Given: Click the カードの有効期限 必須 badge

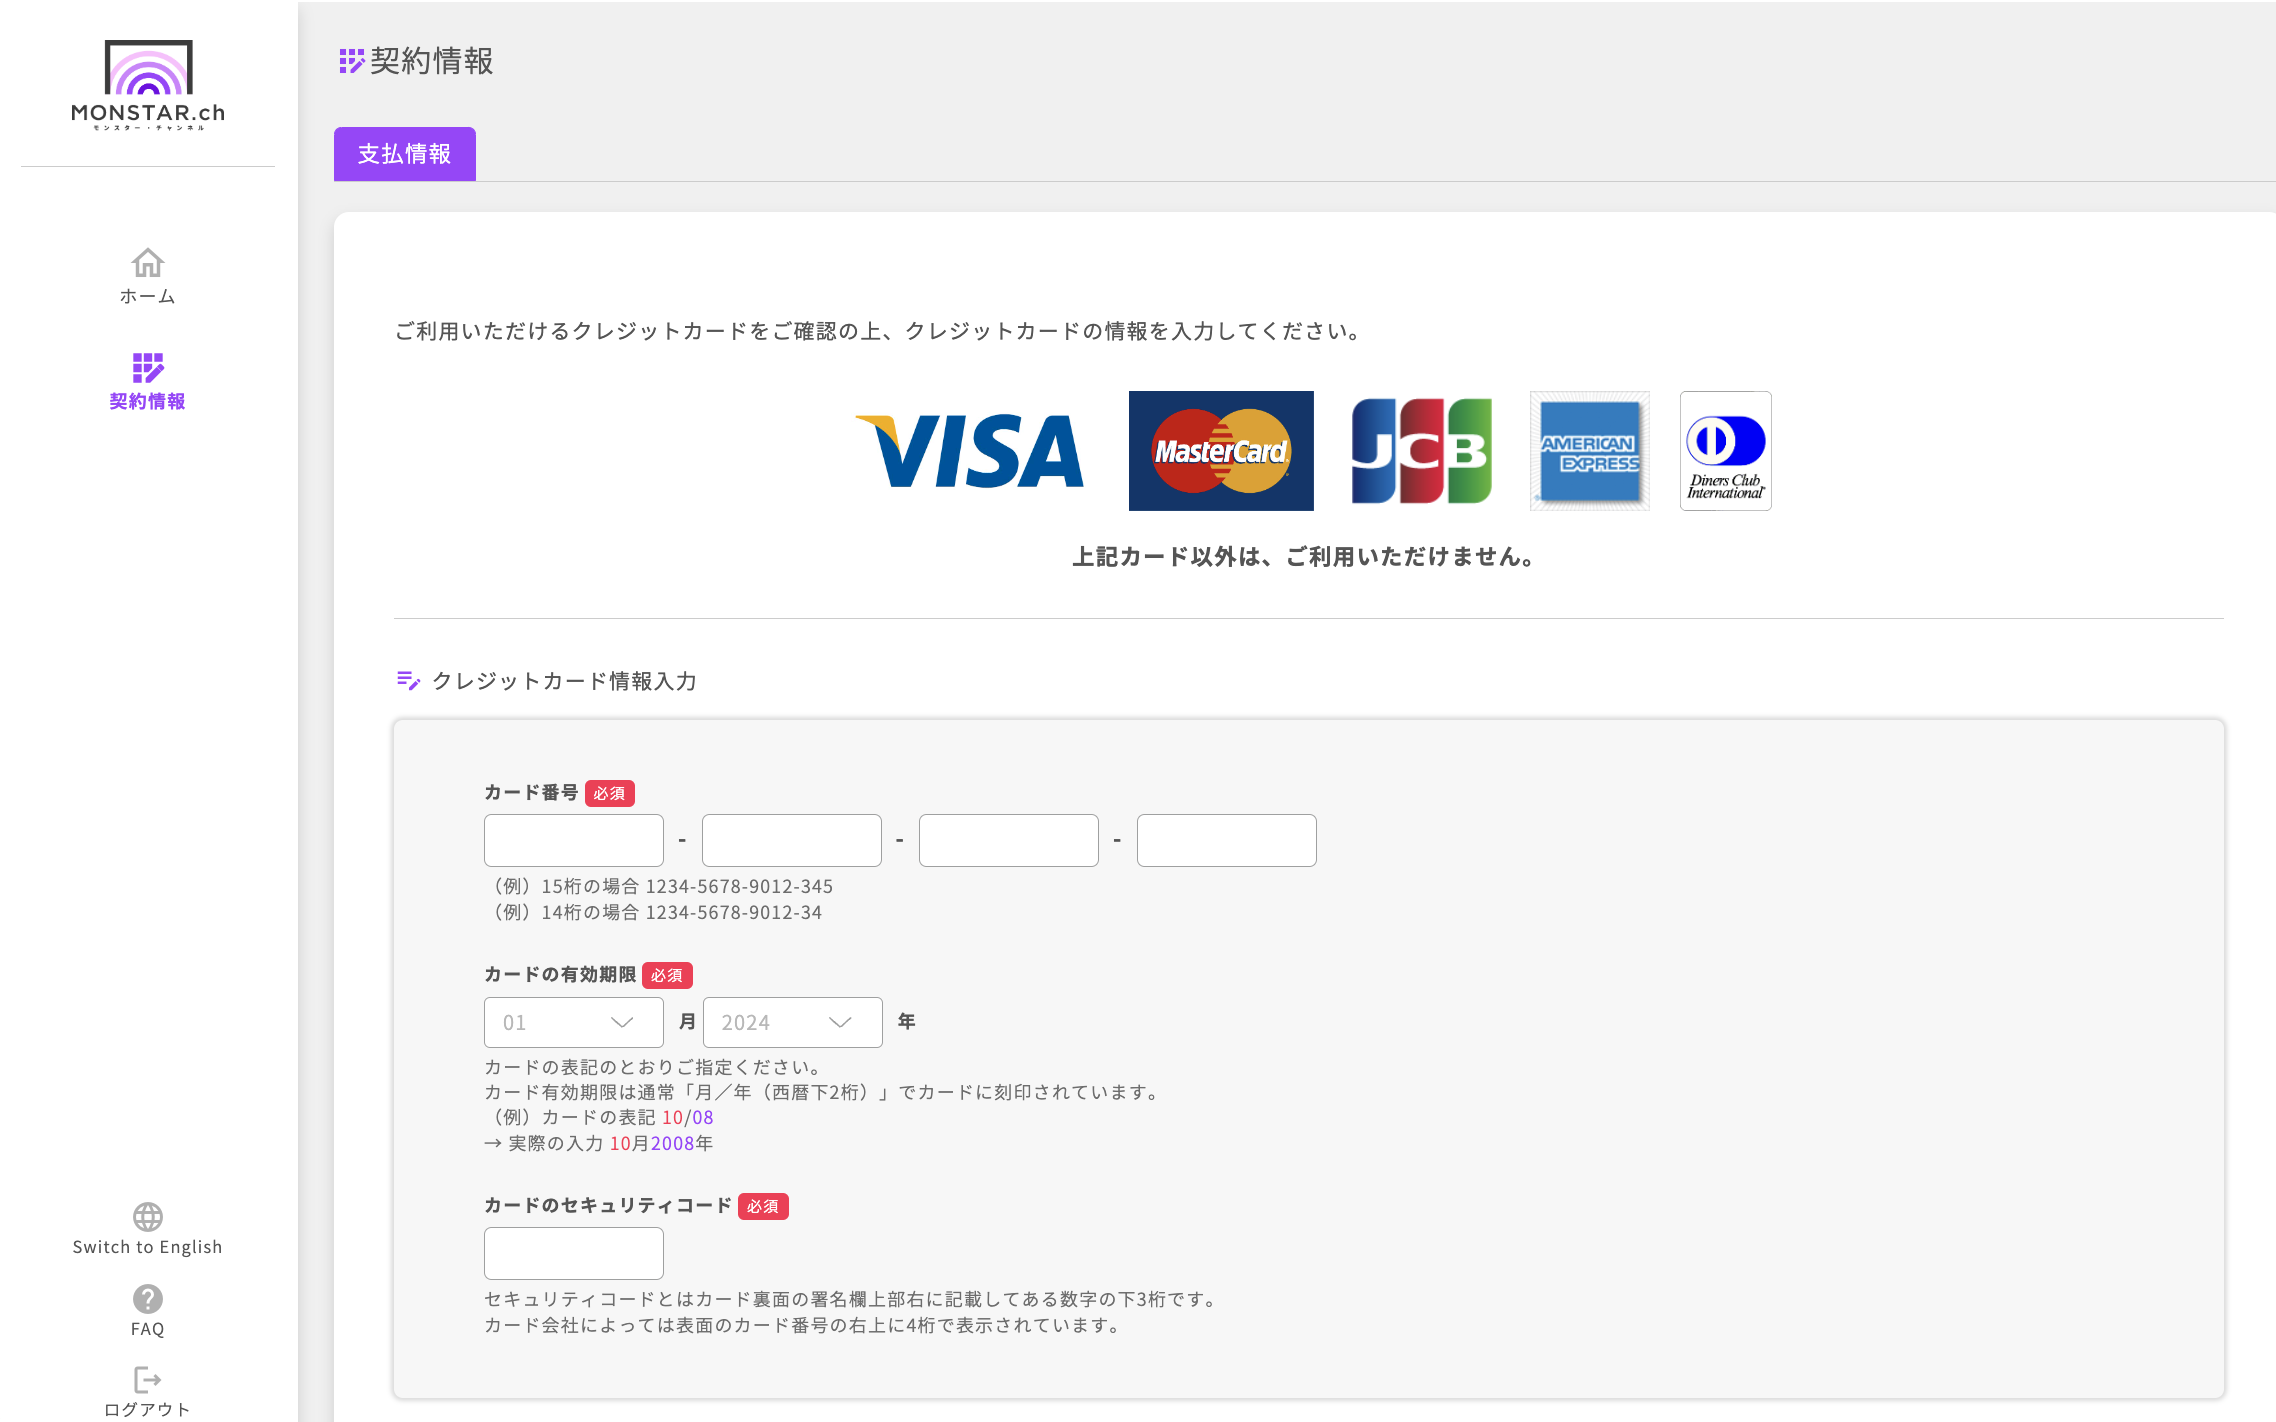Looking at the screenshot, I should coord(668,975).
